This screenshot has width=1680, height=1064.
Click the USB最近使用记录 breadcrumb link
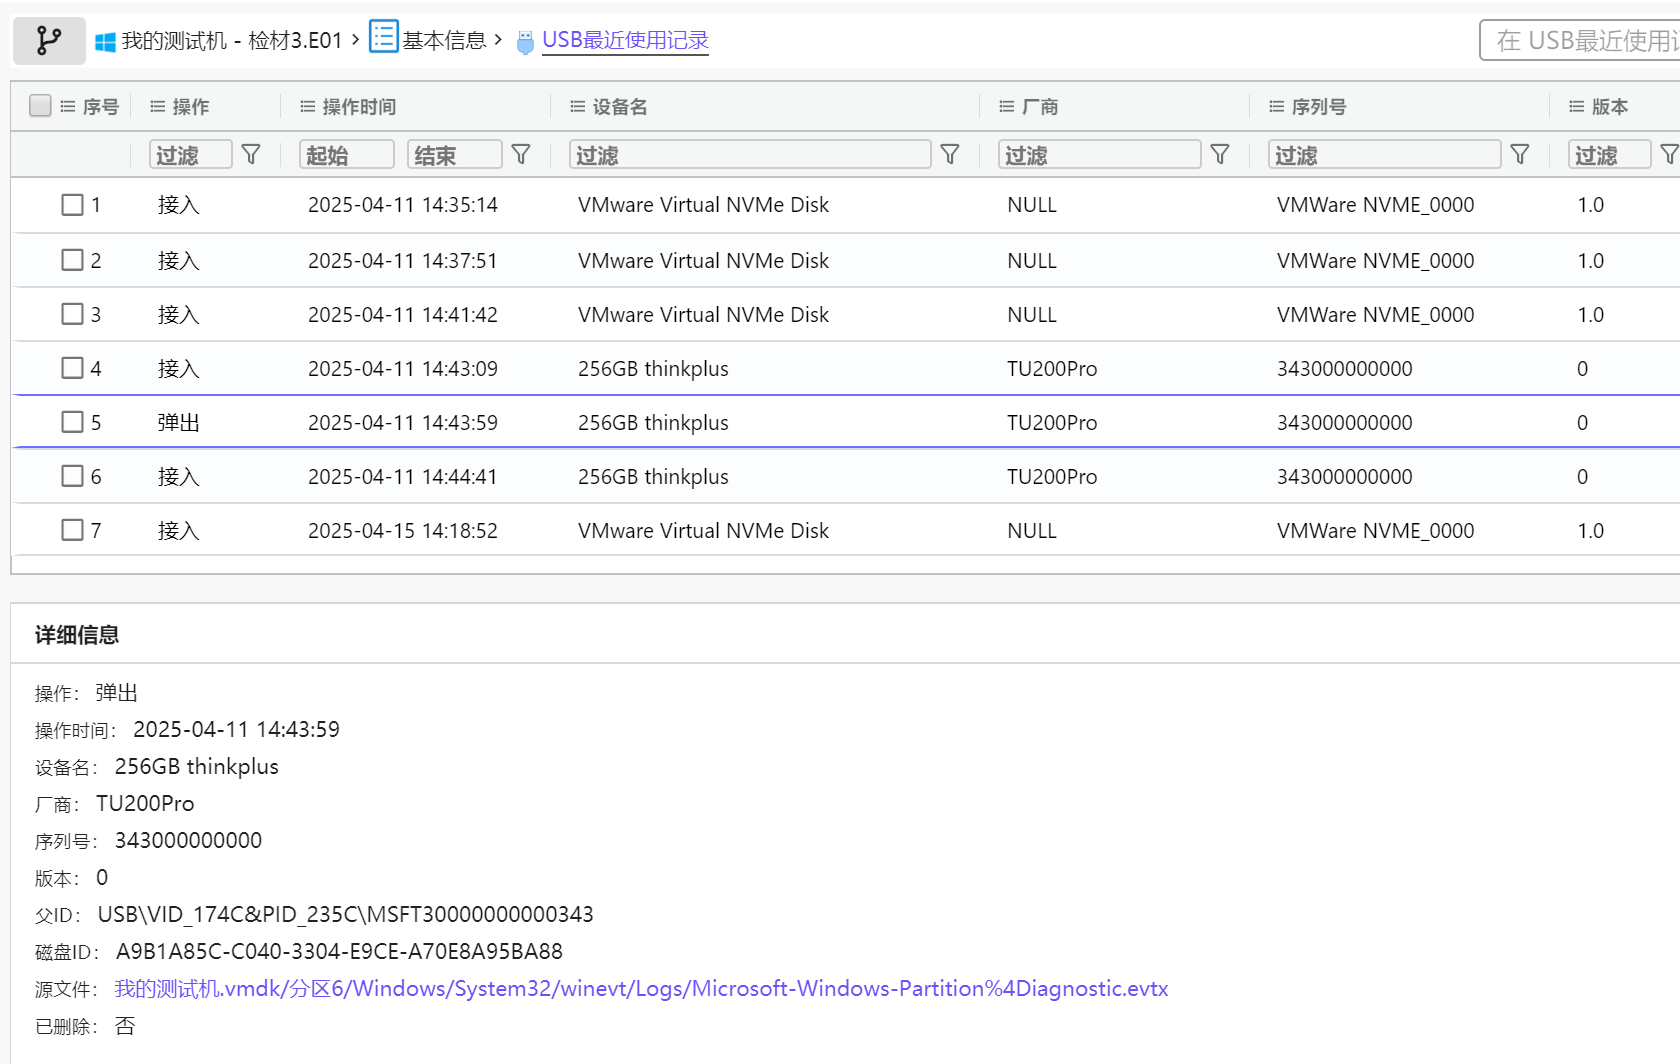pyautogui.click(x=625, y=40)
